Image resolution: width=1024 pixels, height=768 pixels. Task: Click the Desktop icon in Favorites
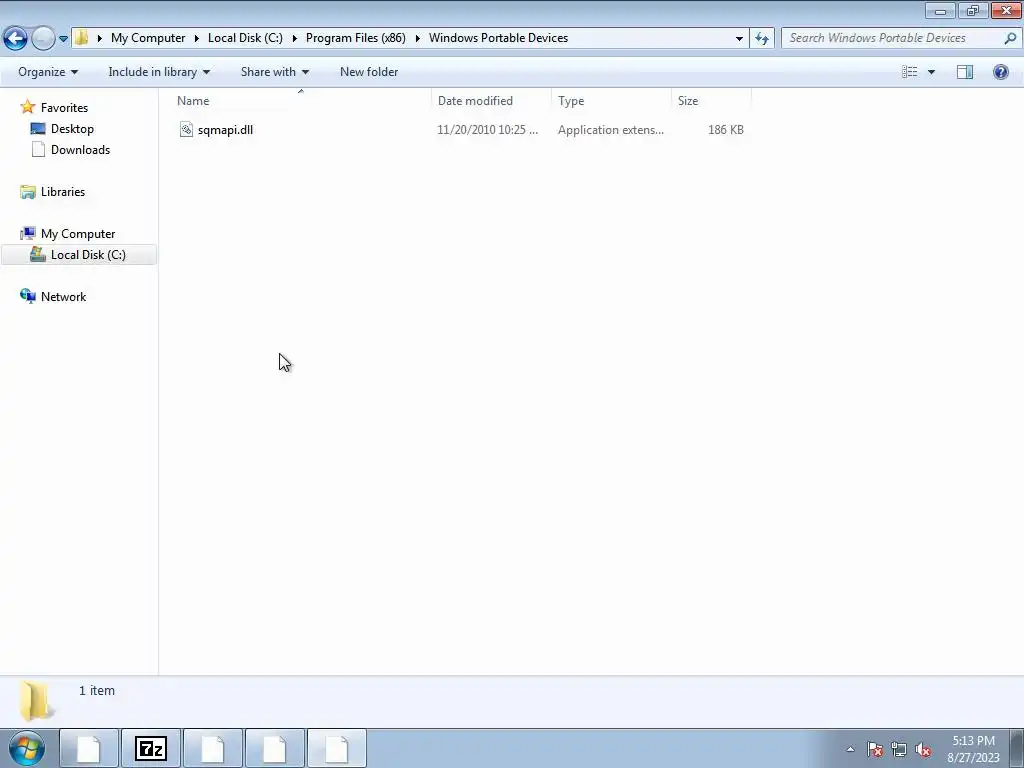tap(38, 129)
